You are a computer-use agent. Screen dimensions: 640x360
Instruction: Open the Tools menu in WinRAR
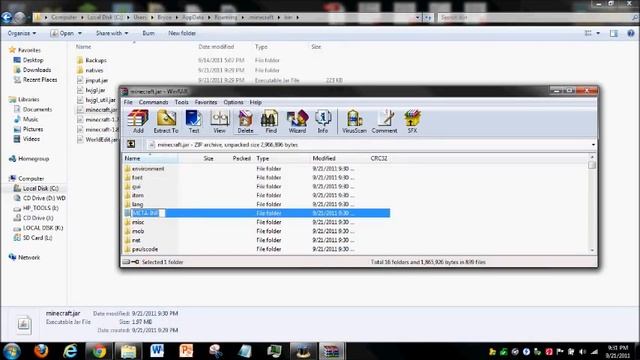pyautogui.click(x=182, y=102)
